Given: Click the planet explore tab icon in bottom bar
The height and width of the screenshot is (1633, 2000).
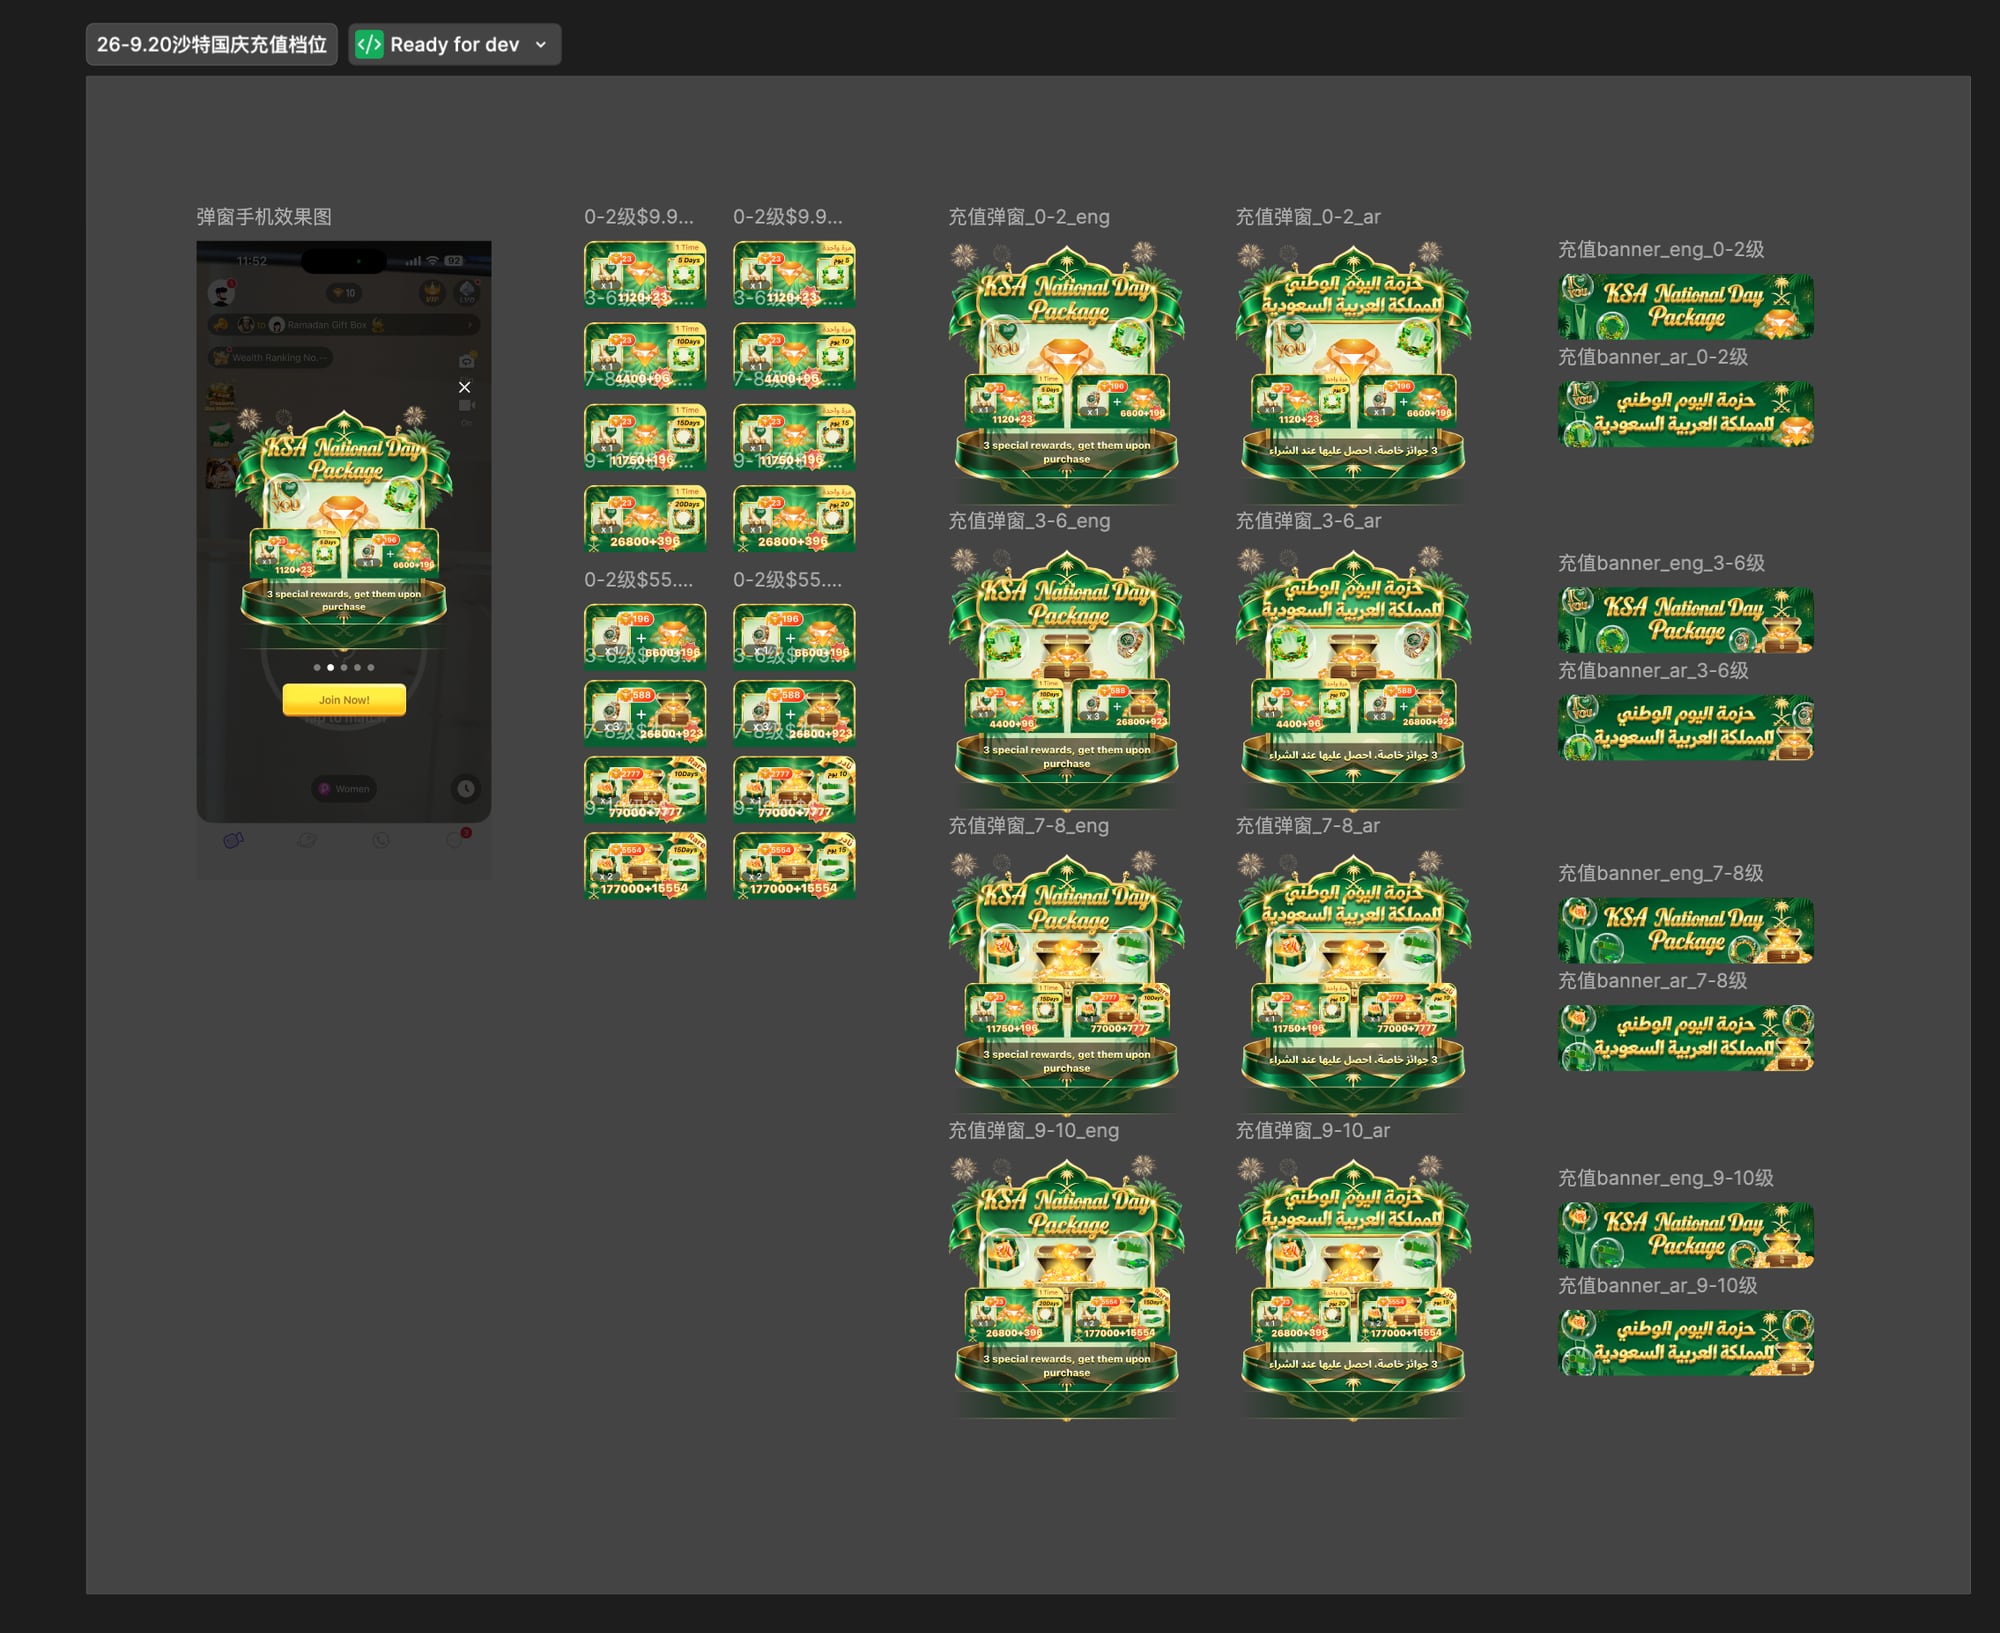Looking at the screenshot, I should click(x=307, y=840).
